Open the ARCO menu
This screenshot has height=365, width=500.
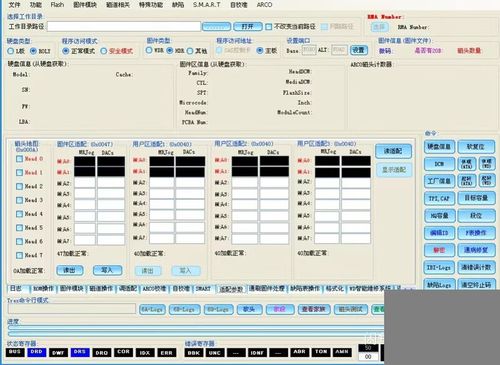click(264, 5)
